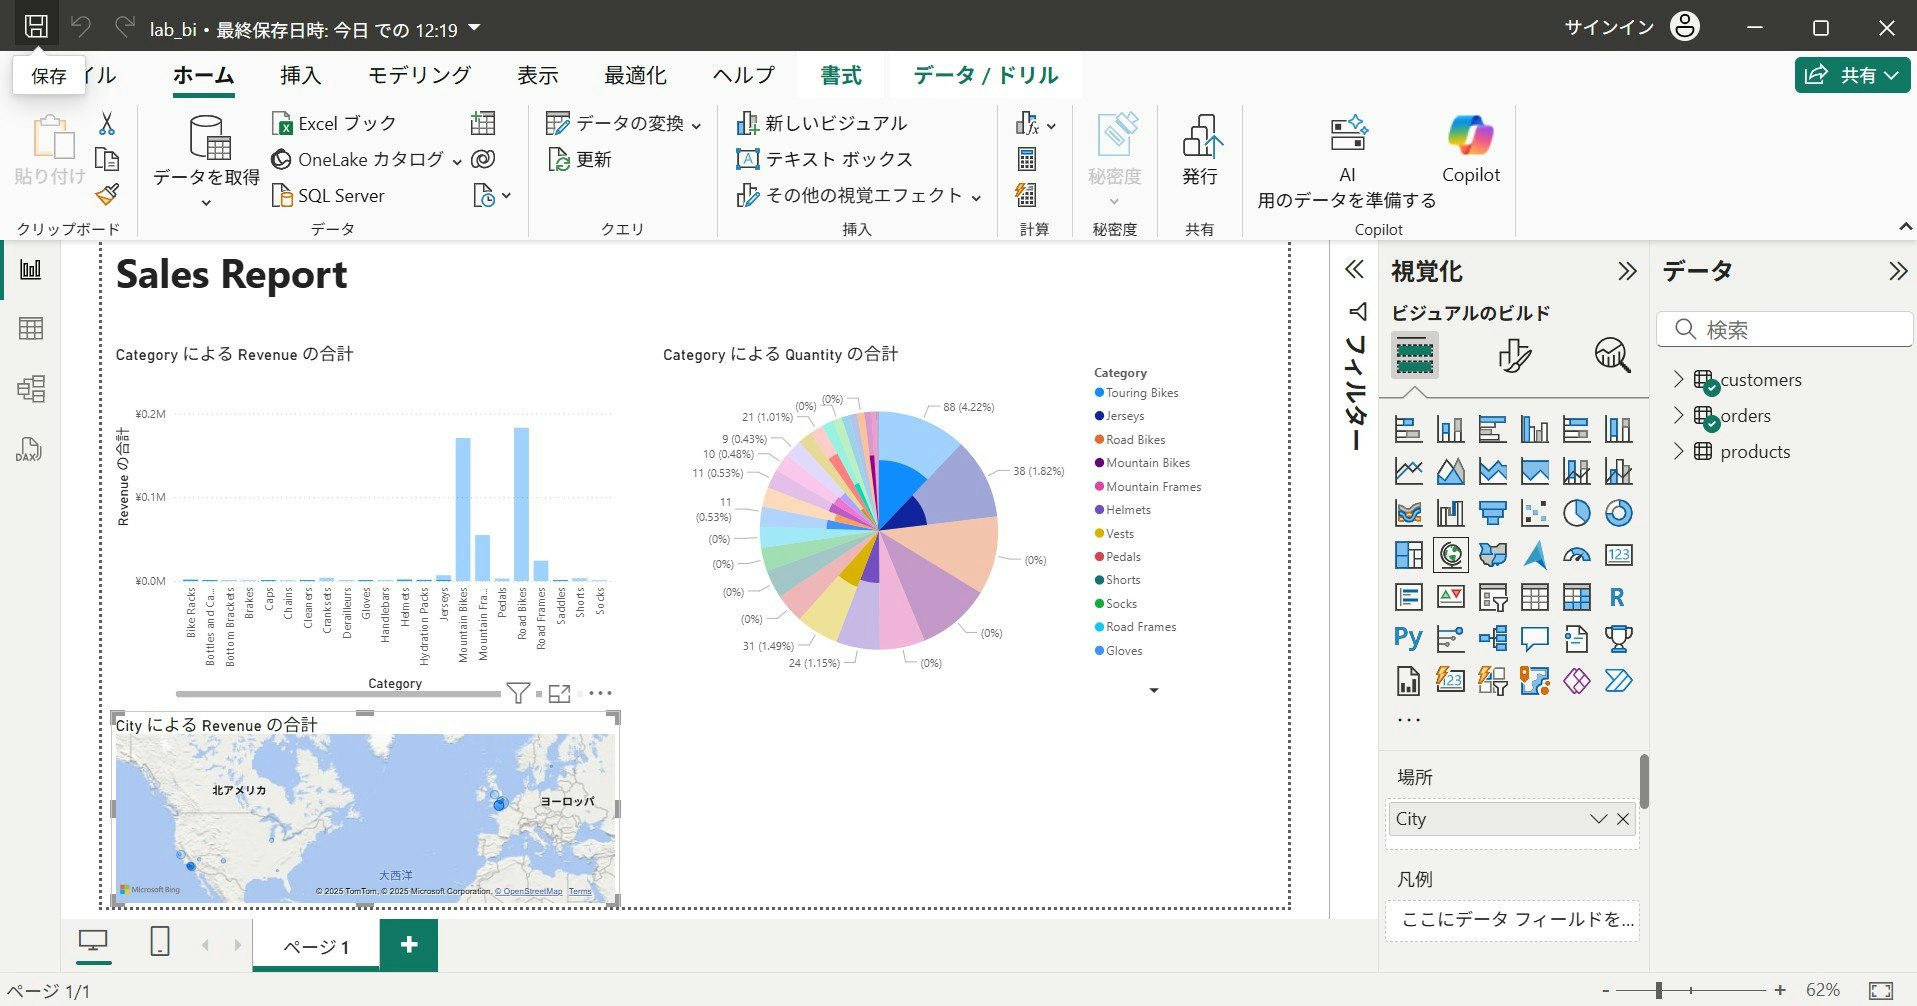1917x1006 pixels.
Task: Click the bar chart horizontal scrollbar
Action: [x=338, y=693]
